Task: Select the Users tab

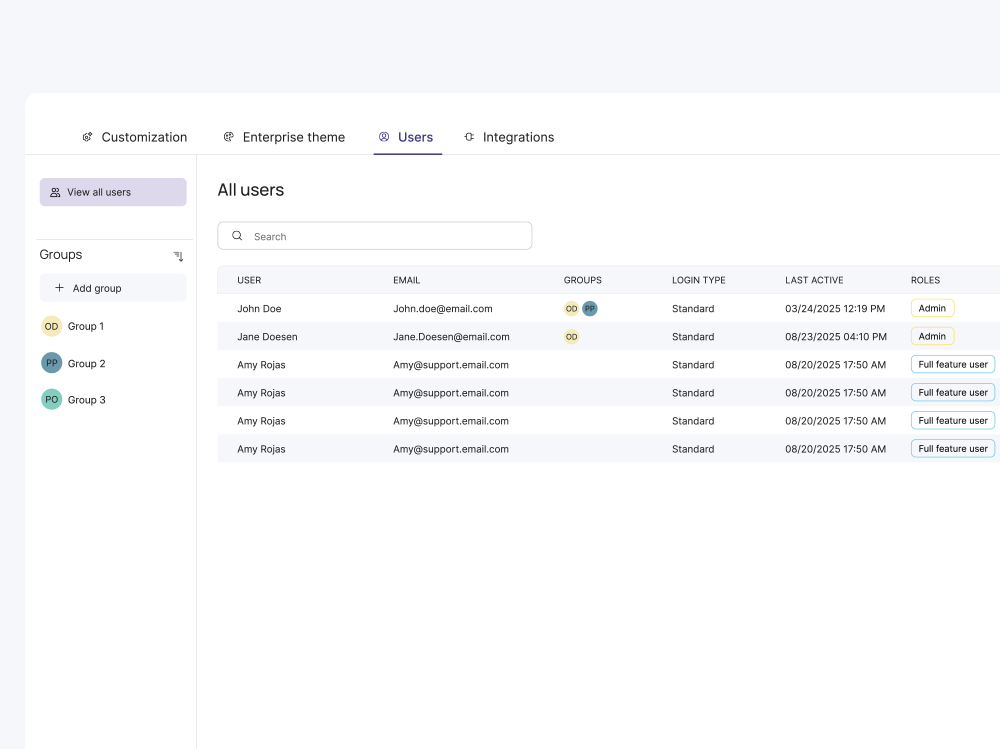Action: [406, 137]
